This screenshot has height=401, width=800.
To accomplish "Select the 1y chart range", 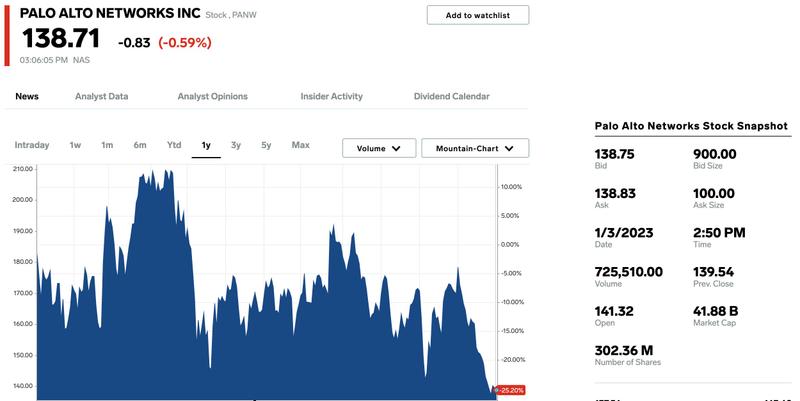I will click(x=206, y=145).
